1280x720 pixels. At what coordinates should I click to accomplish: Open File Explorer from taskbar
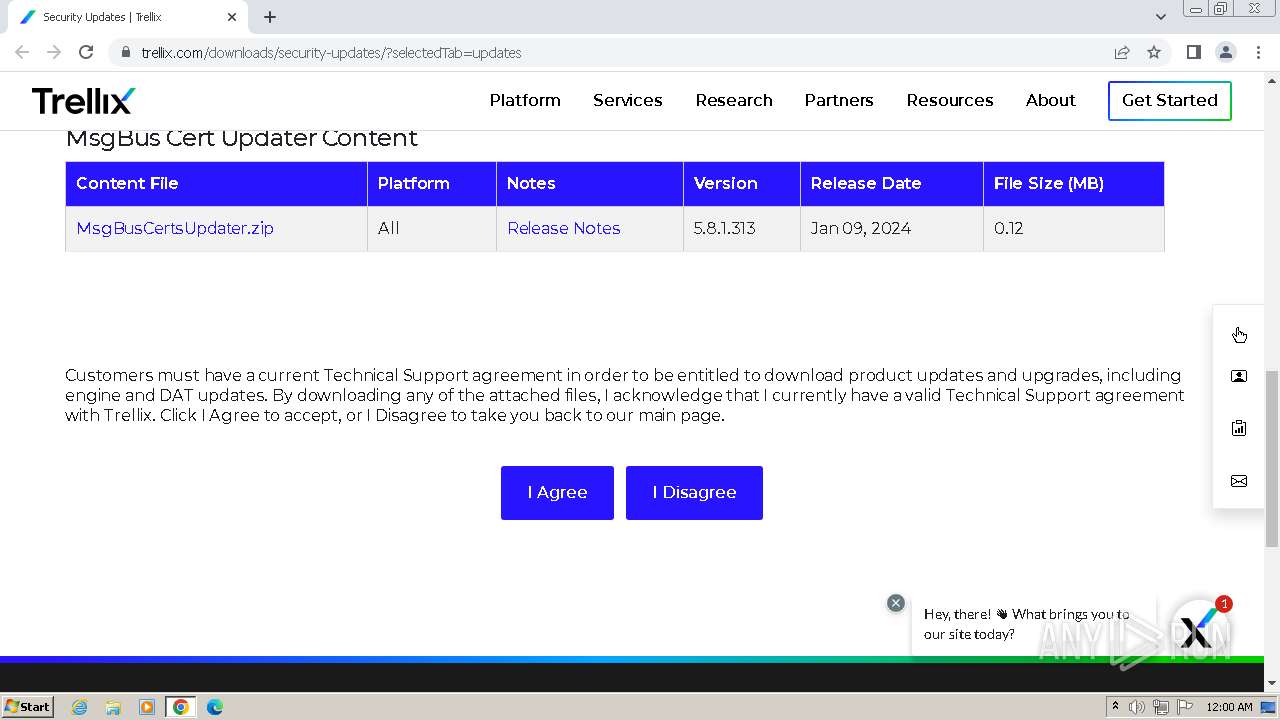tap(113, 707)
